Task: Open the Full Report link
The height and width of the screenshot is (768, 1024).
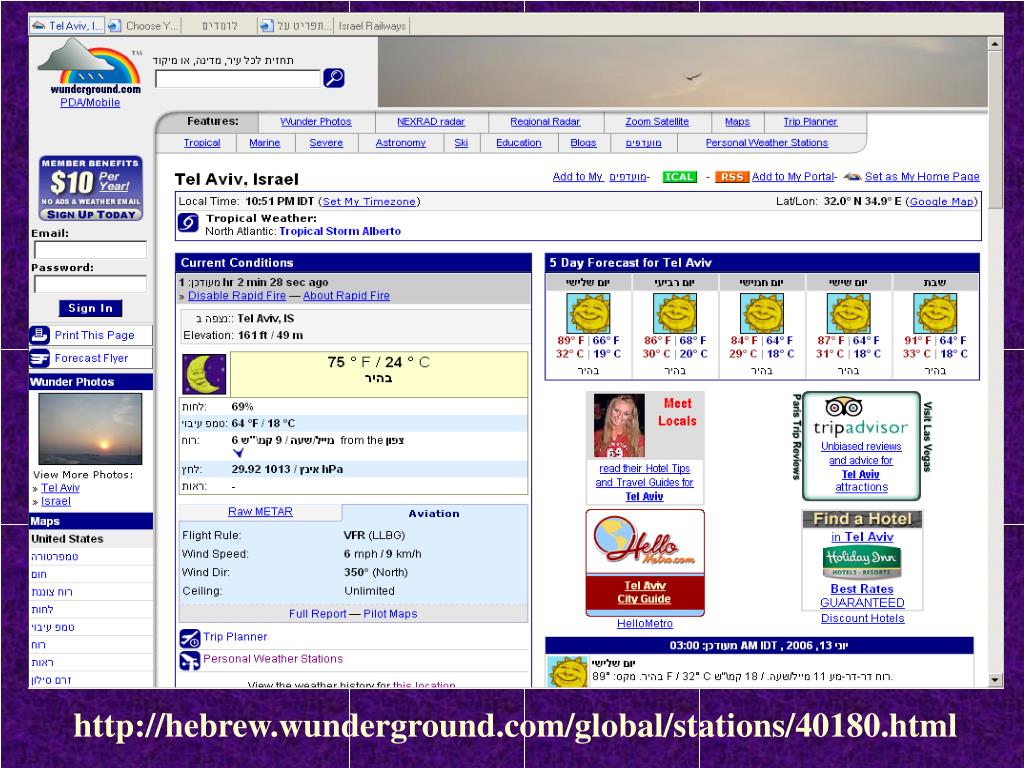Action: pos(317,614)
